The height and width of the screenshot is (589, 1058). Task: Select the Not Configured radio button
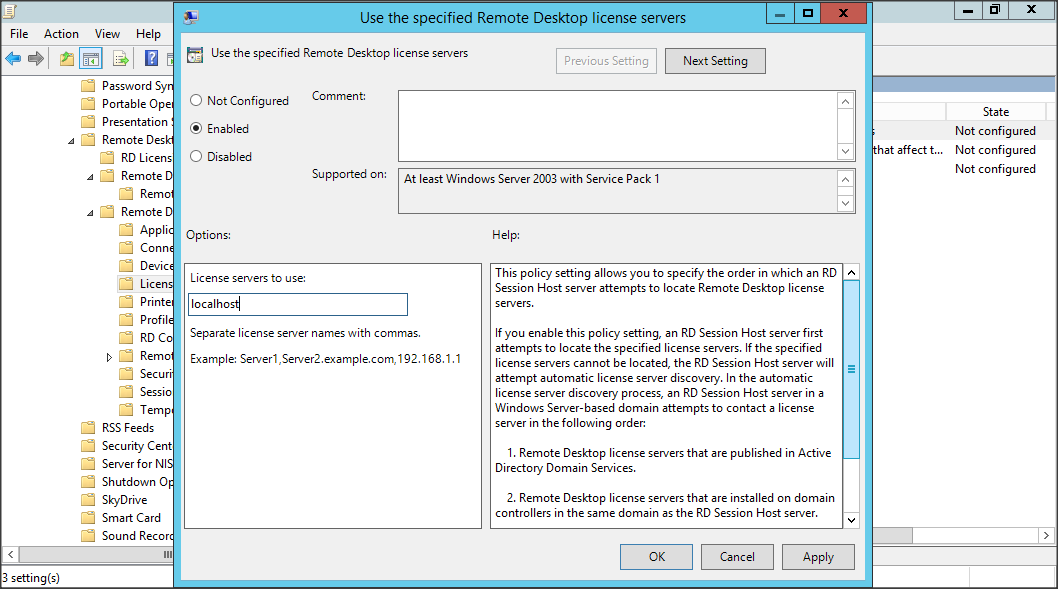tap(196, 101)
